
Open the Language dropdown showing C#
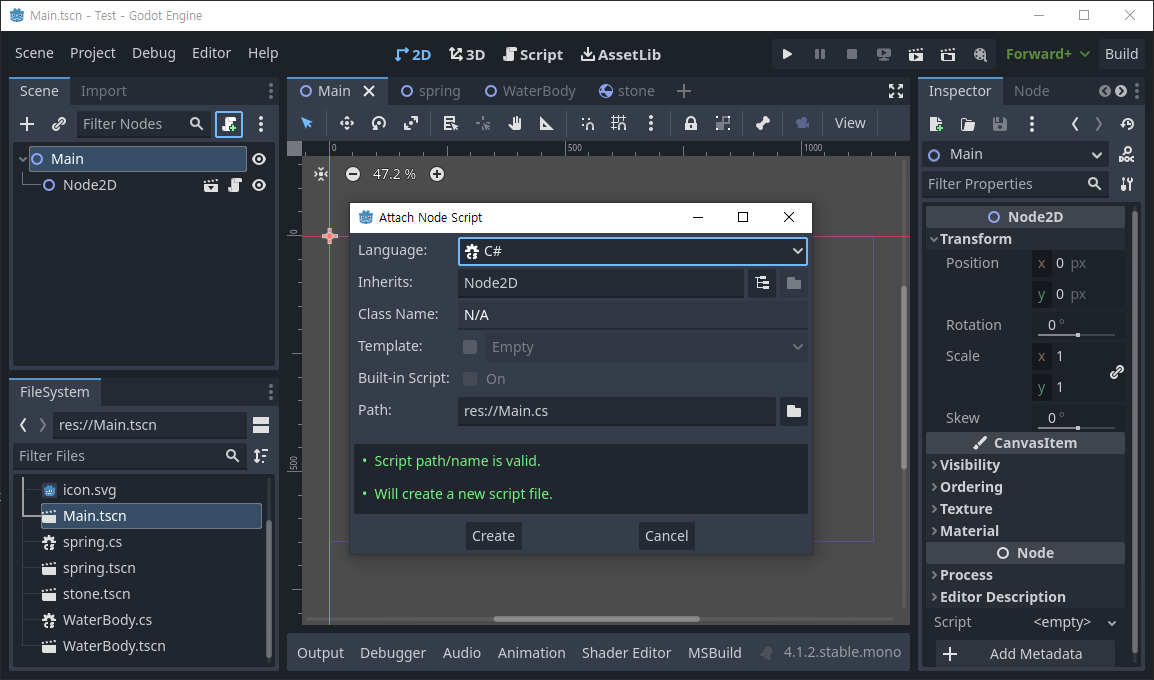click(632, 251)
